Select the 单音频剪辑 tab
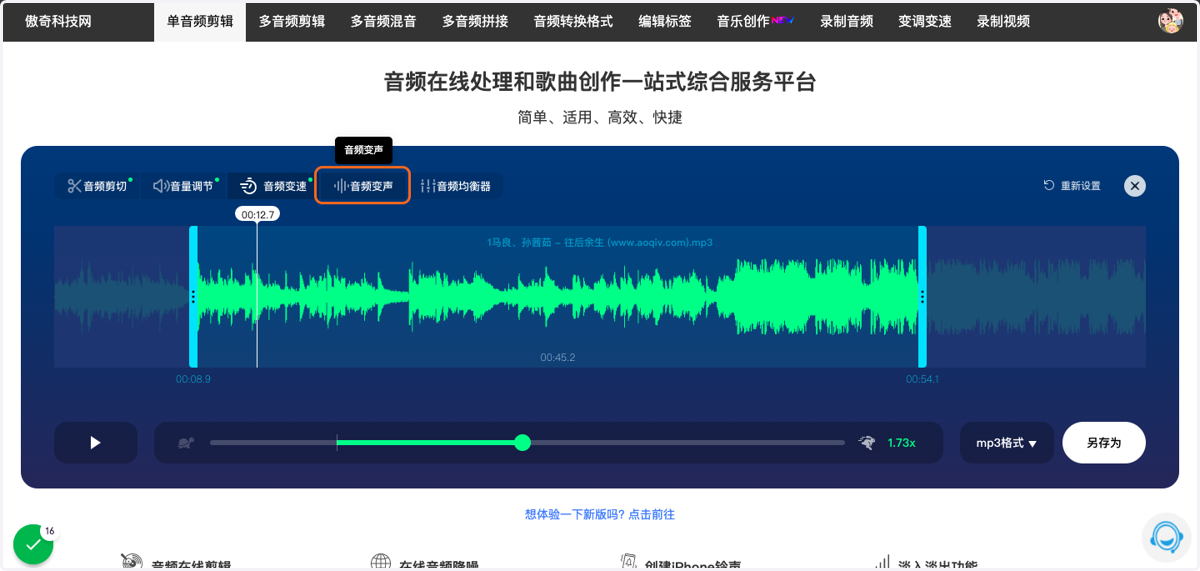The height and width of the screenshot is (571, 1200). coord(200,21)
